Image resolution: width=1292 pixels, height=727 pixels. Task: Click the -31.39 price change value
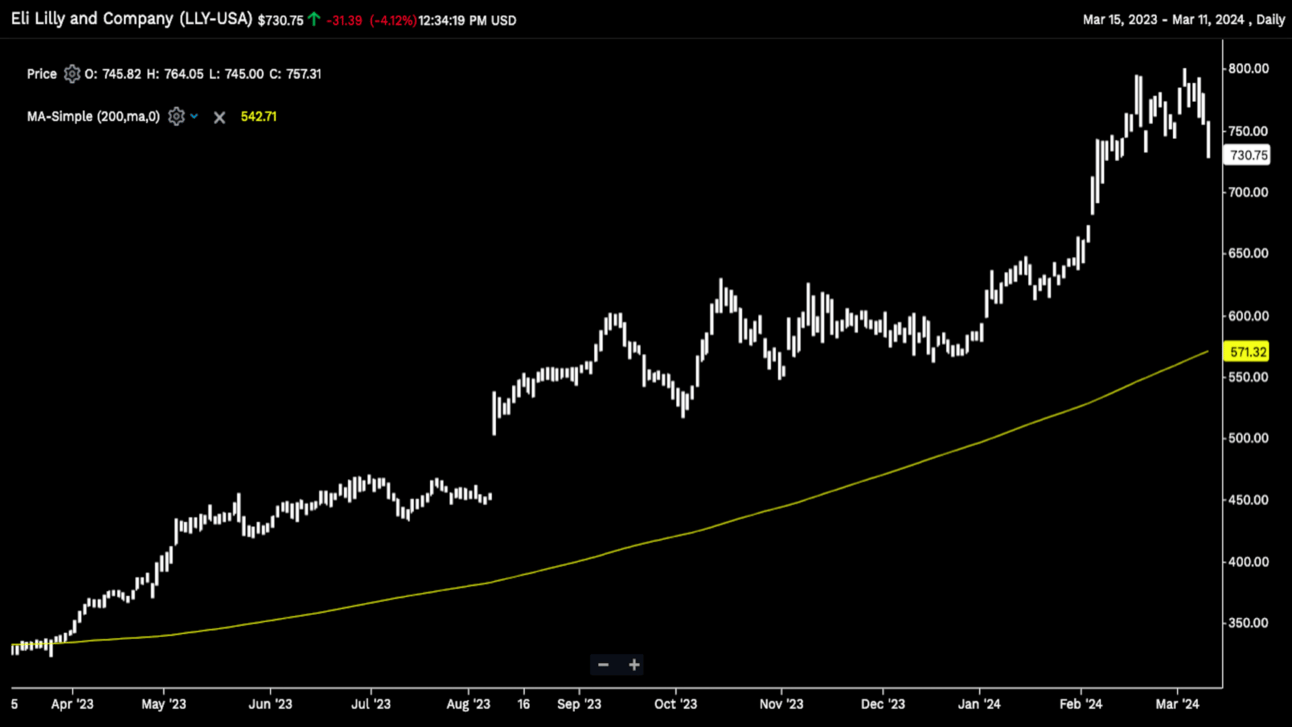[x=345, y=20]
